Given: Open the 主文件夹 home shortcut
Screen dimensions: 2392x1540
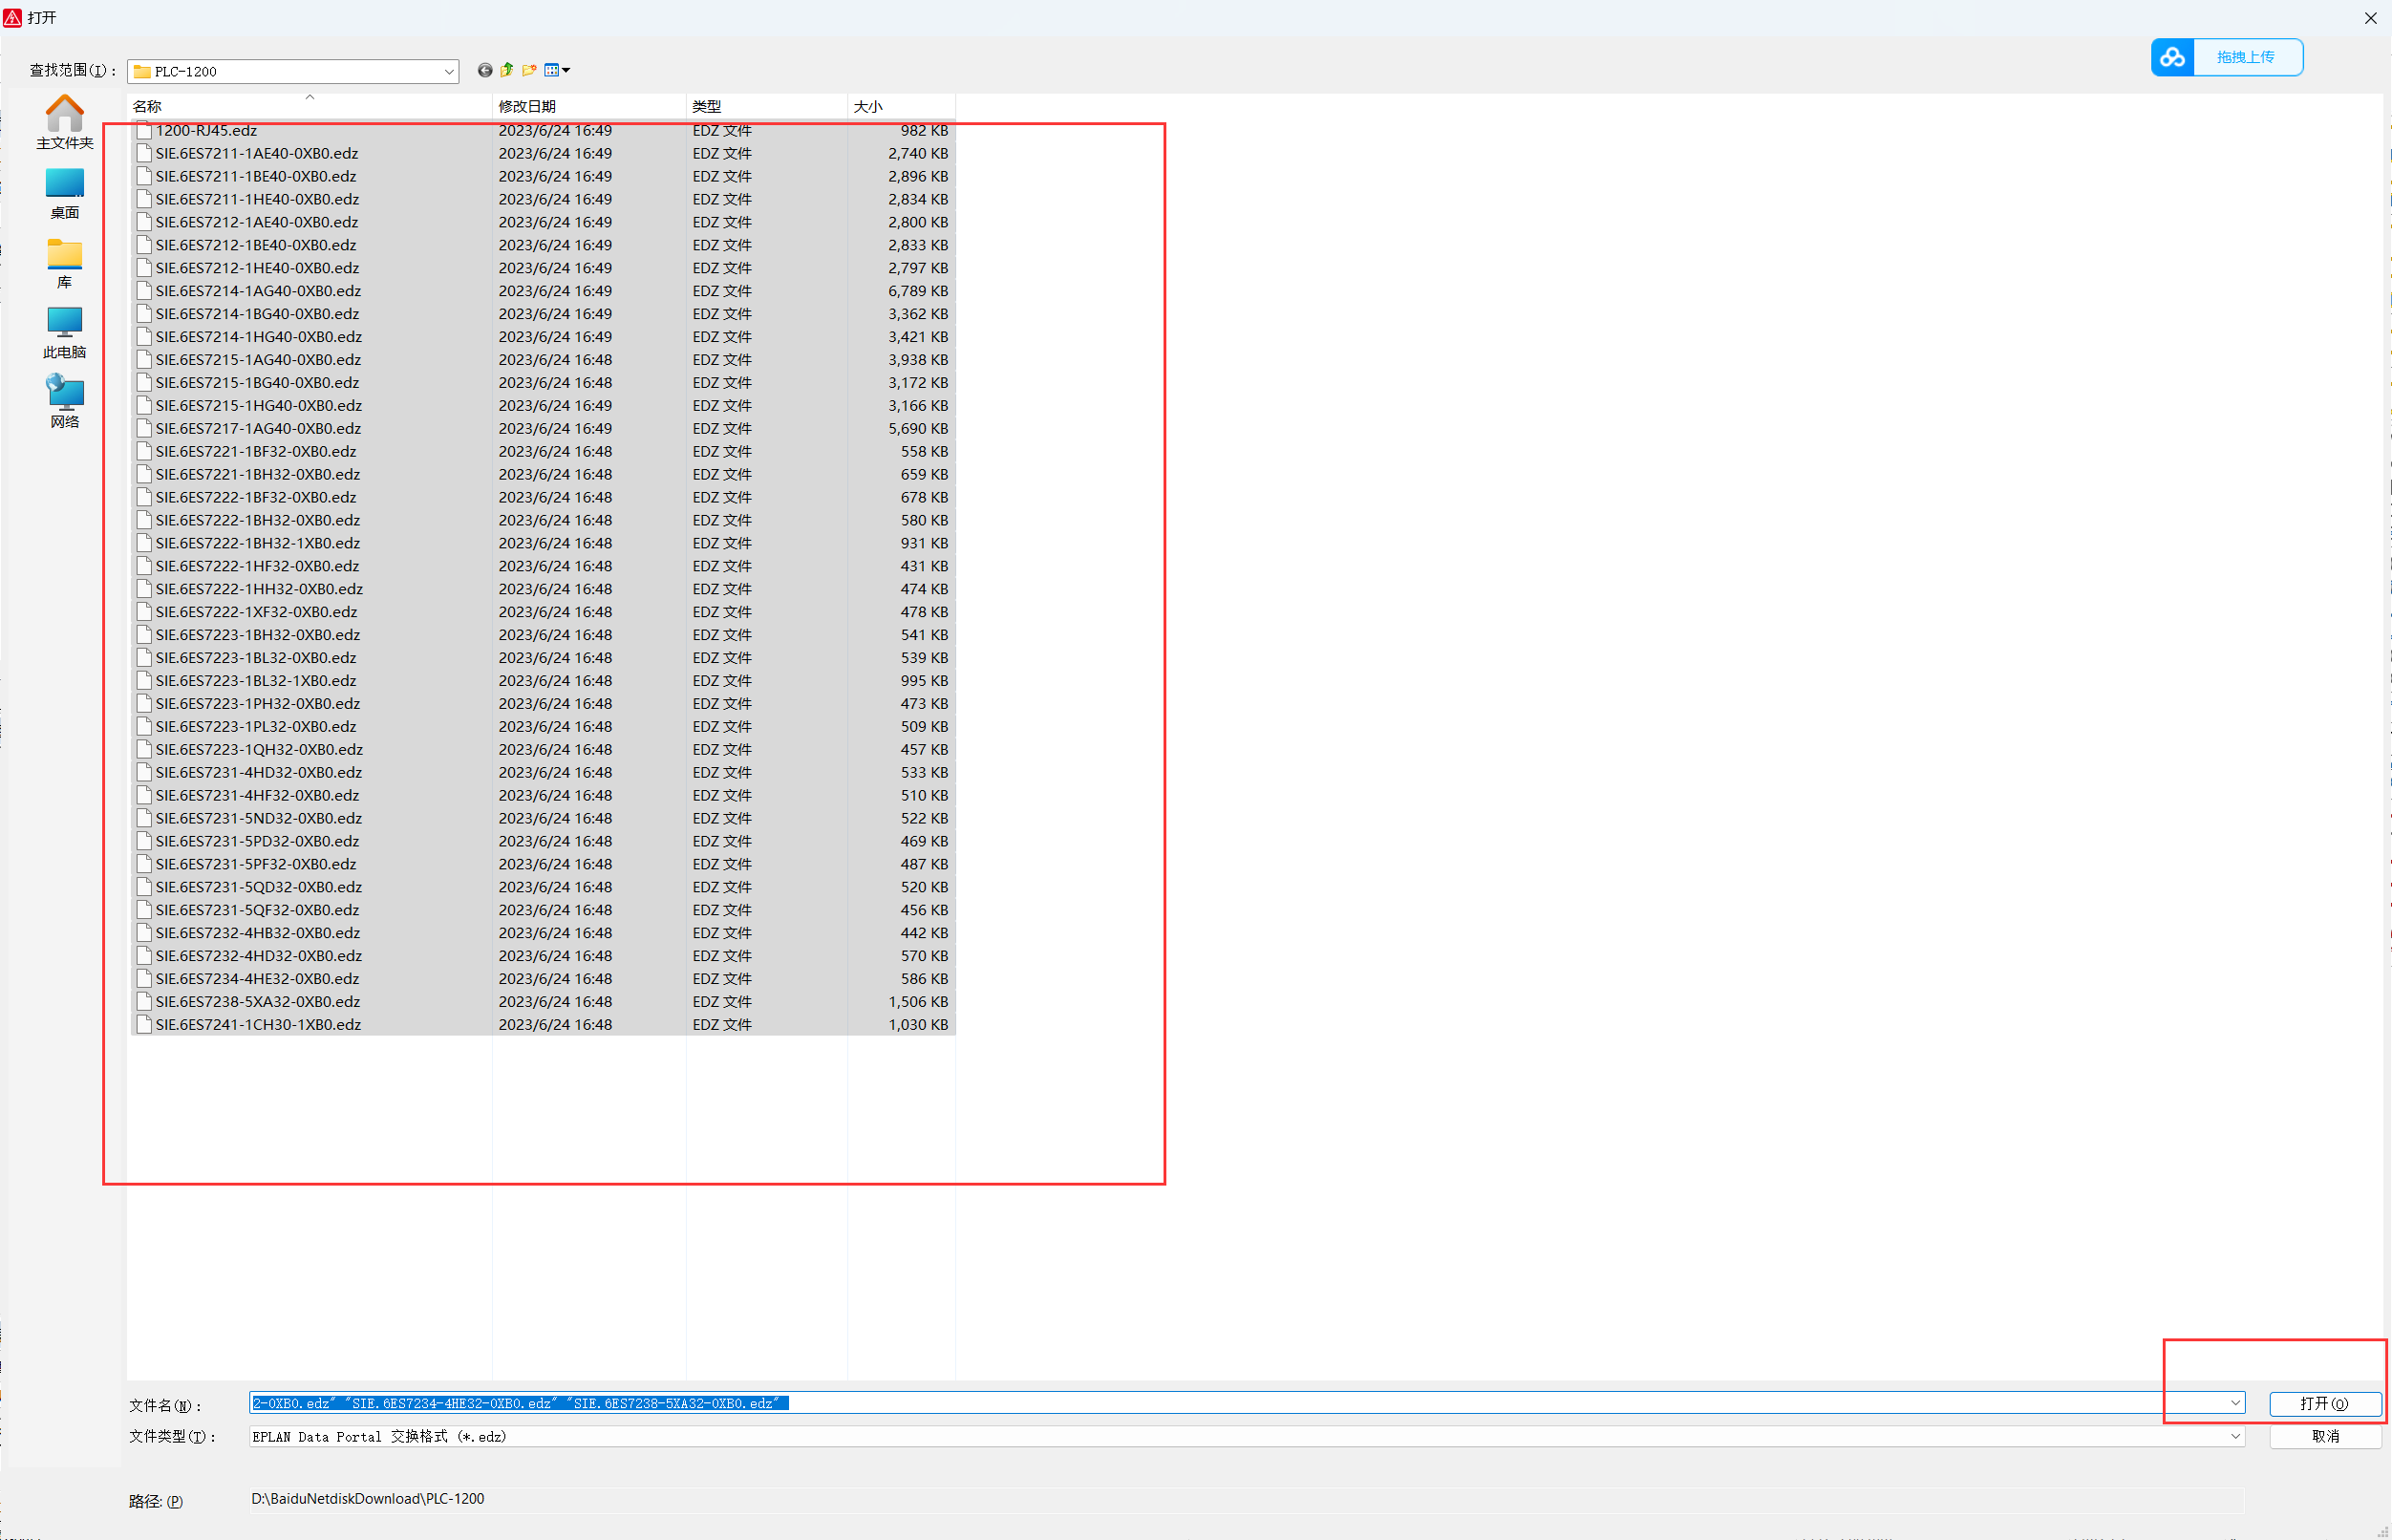Looking at the screenshot, I should tap(65, 122).
